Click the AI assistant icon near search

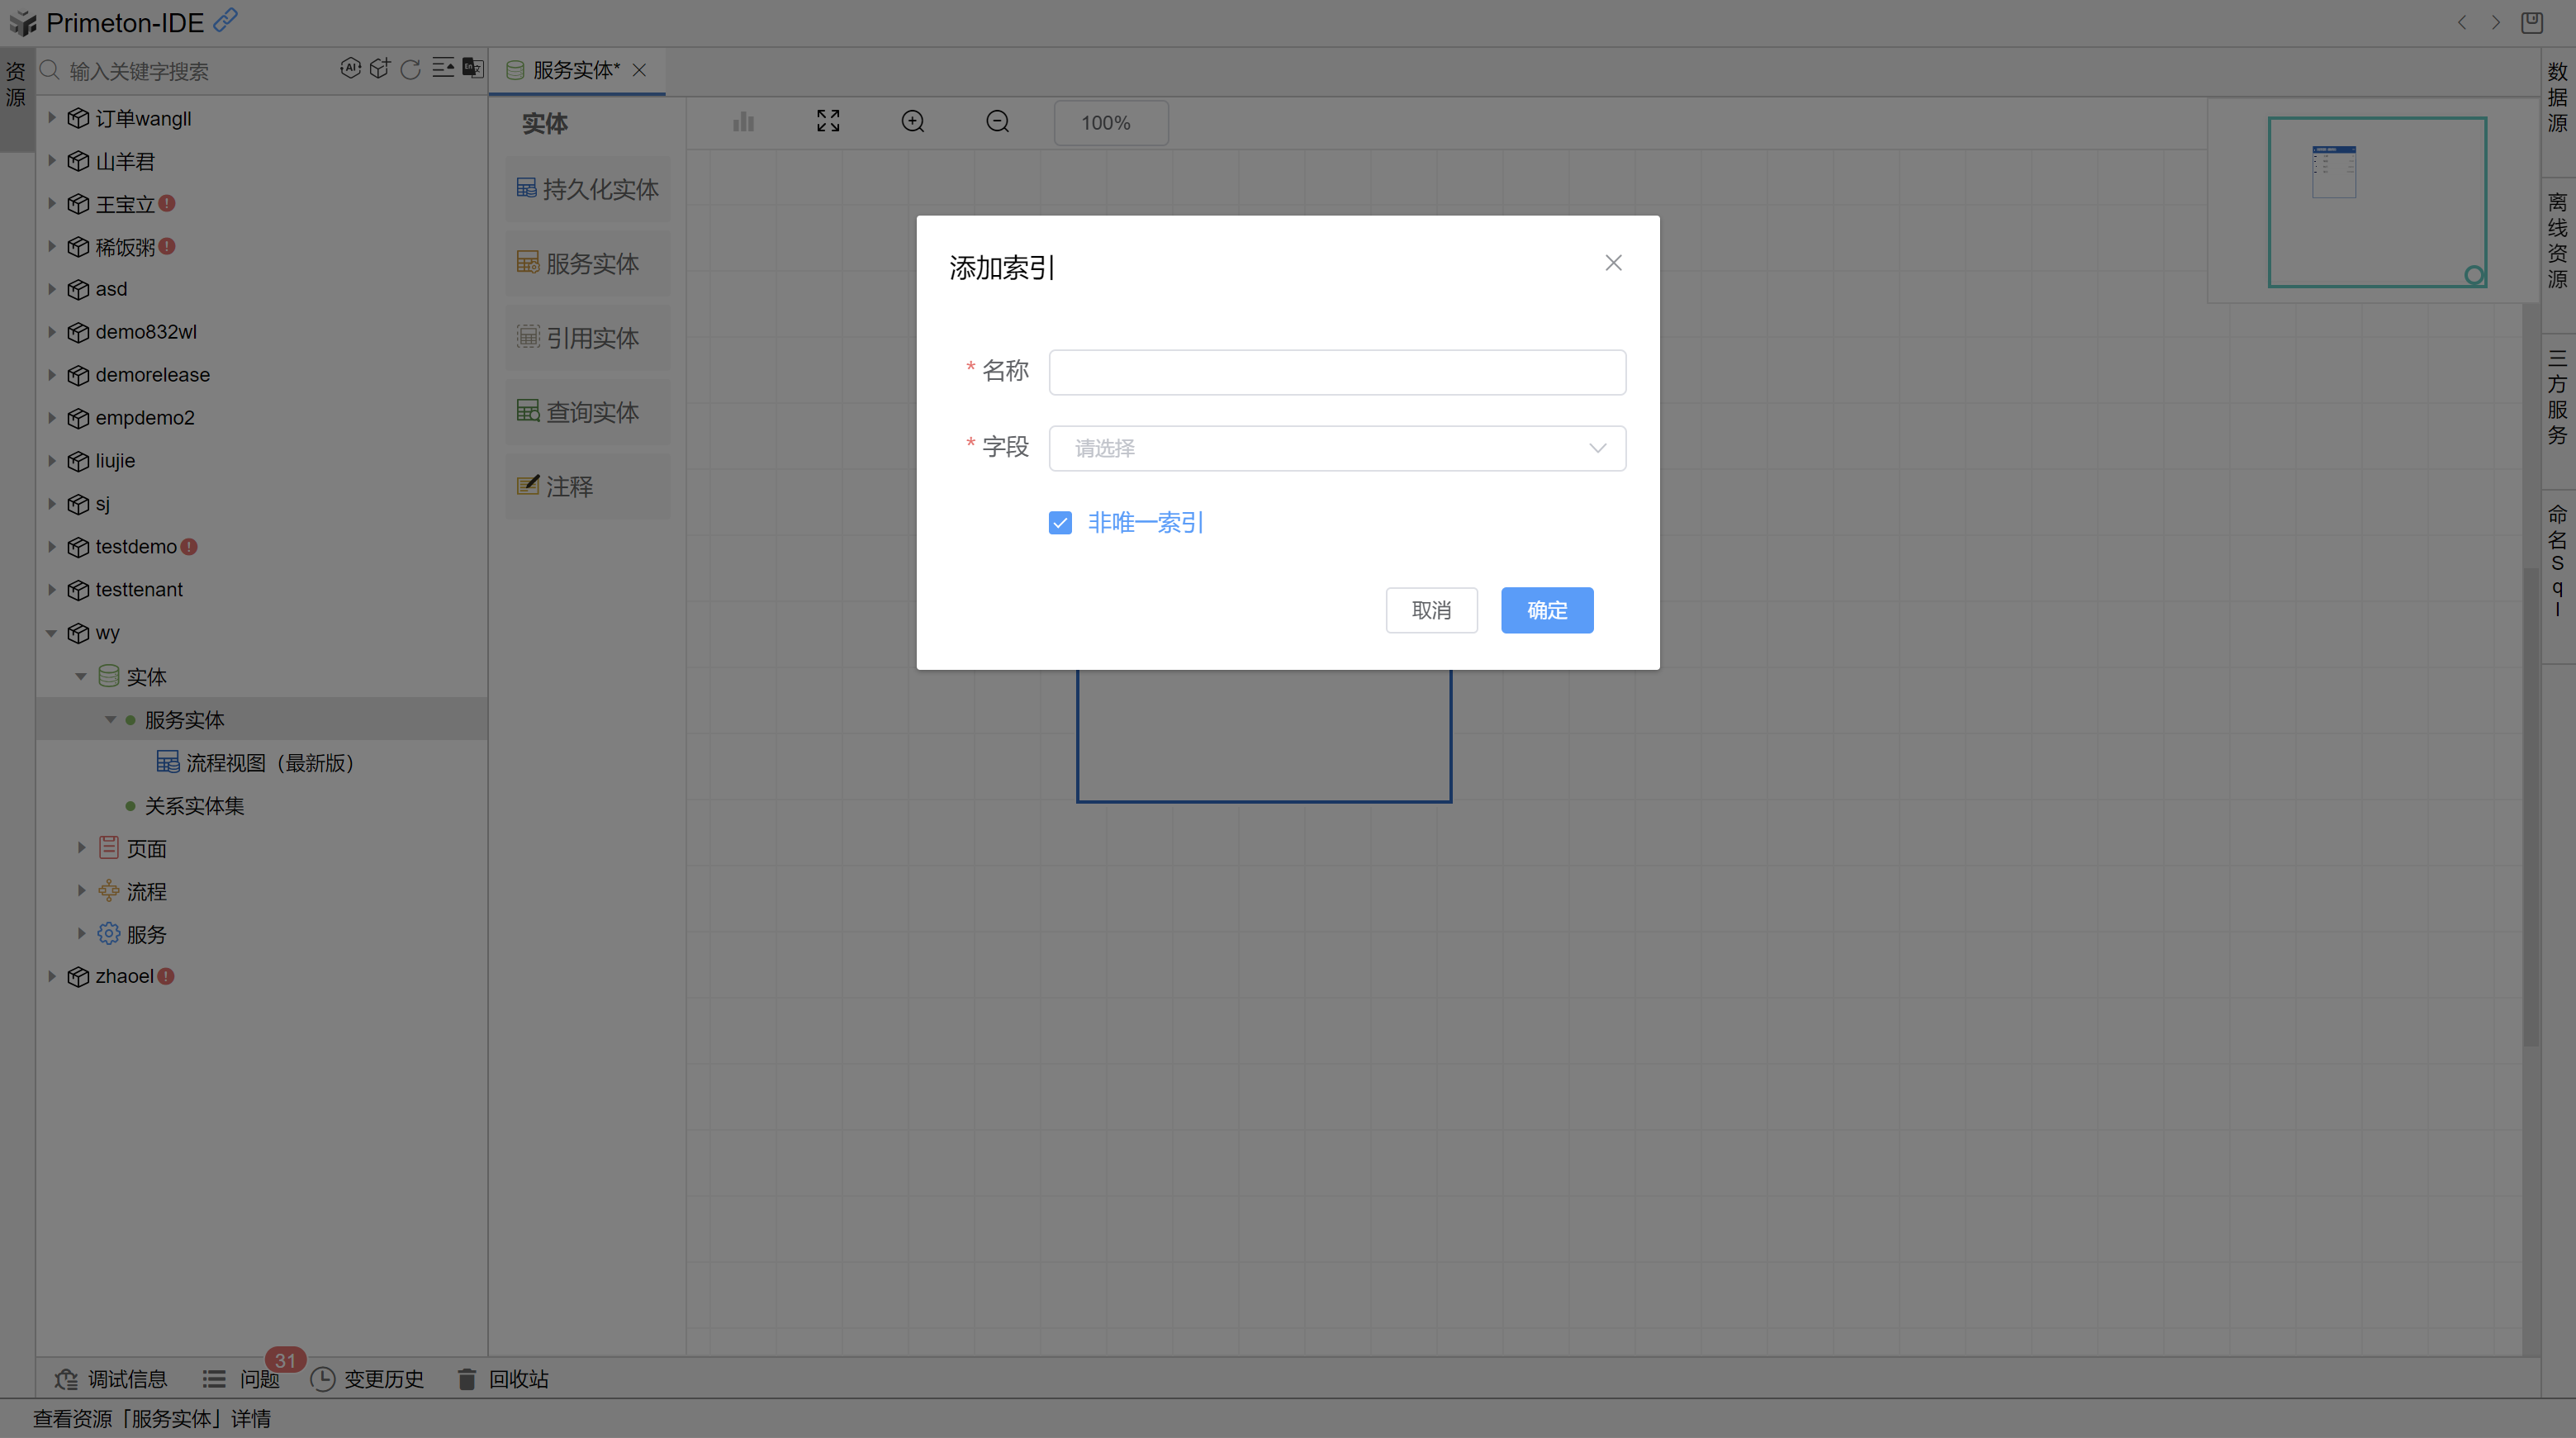(x=350, y=68)
